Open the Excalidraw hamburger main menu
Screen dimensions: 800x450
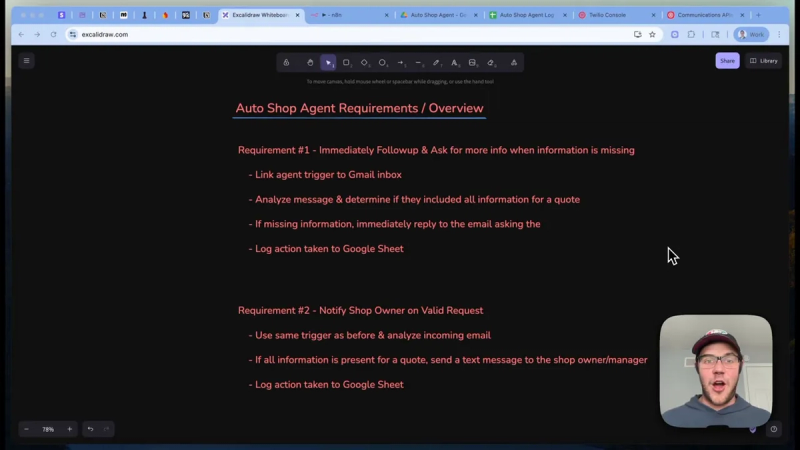pyautogui.click(x=27, y=61)
